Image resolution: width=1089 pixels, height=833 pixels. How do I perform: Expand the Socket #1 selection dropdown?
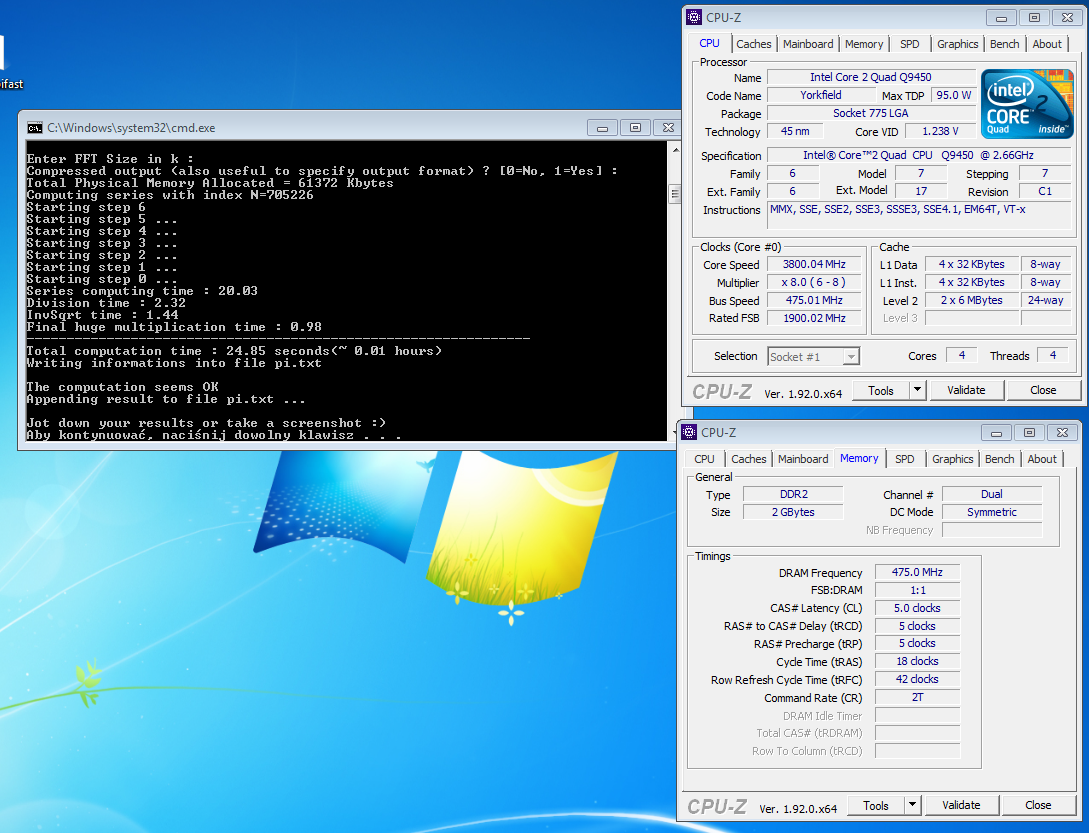coord(851,357)
